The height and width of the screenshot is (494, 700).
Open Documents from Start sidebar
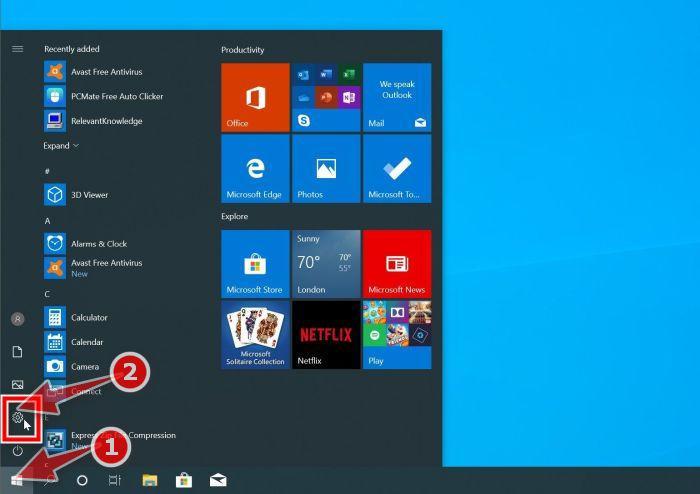click(x=17, y=352)
